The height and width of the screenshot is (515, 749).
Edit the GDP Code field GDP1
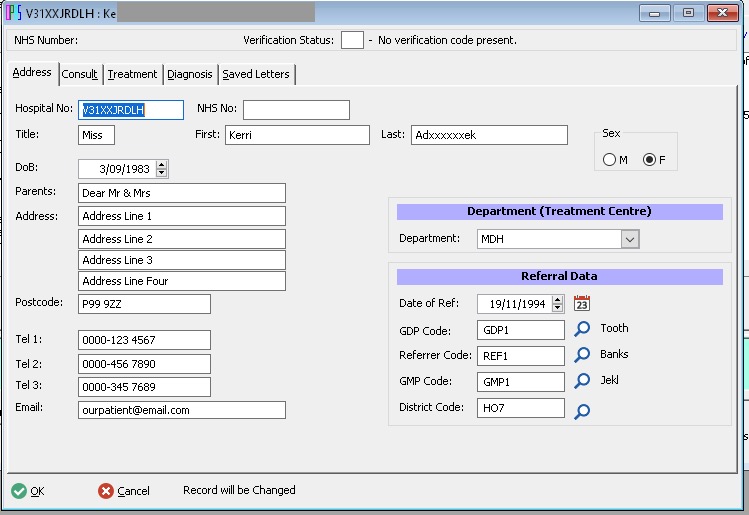tap(521, 330)
